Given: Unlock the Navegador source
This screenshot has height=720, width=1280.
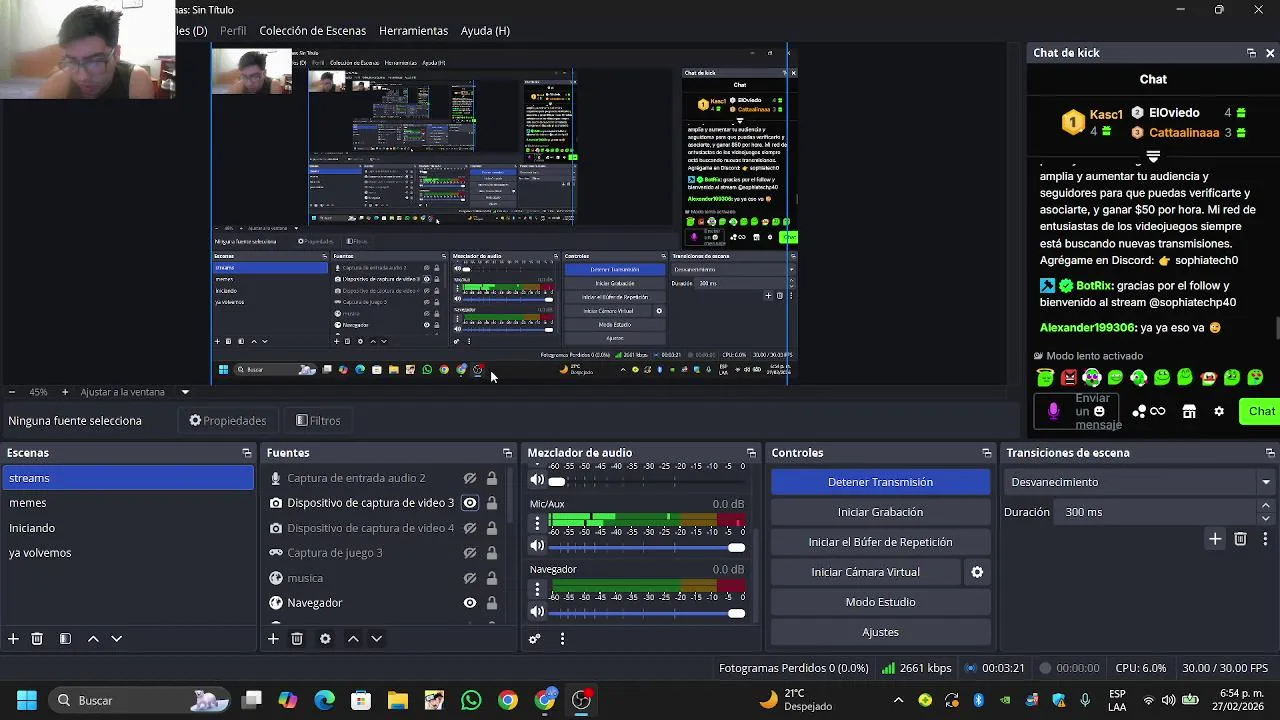Looking at the screenshot, I should 491,603.
